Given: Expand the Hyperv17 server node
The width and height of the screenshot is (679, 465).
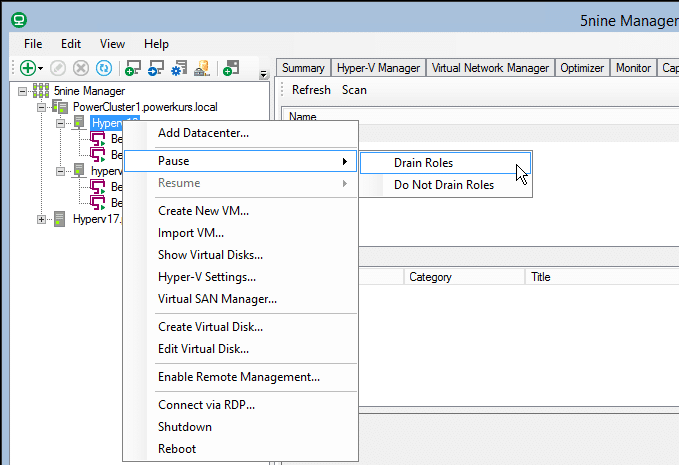Looking at the screenshot, I should coord(41,219).
